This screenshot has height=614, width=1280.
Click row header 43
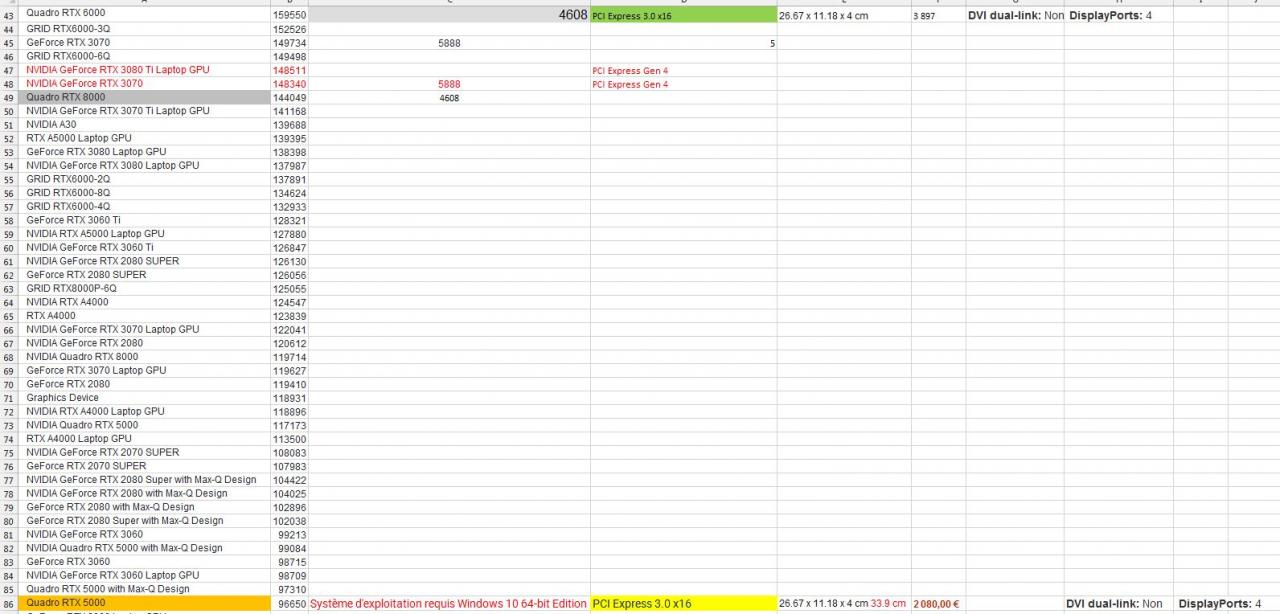[x=9, y=15]
